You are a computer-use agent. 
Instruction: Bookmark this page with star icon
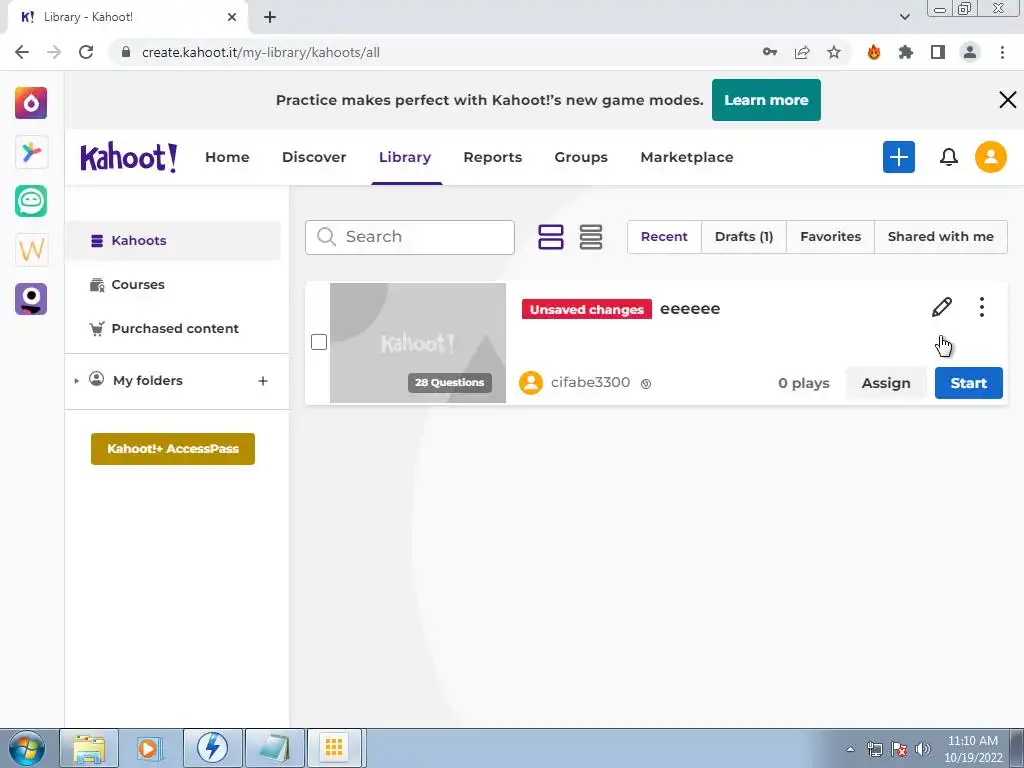coord(834,52)
